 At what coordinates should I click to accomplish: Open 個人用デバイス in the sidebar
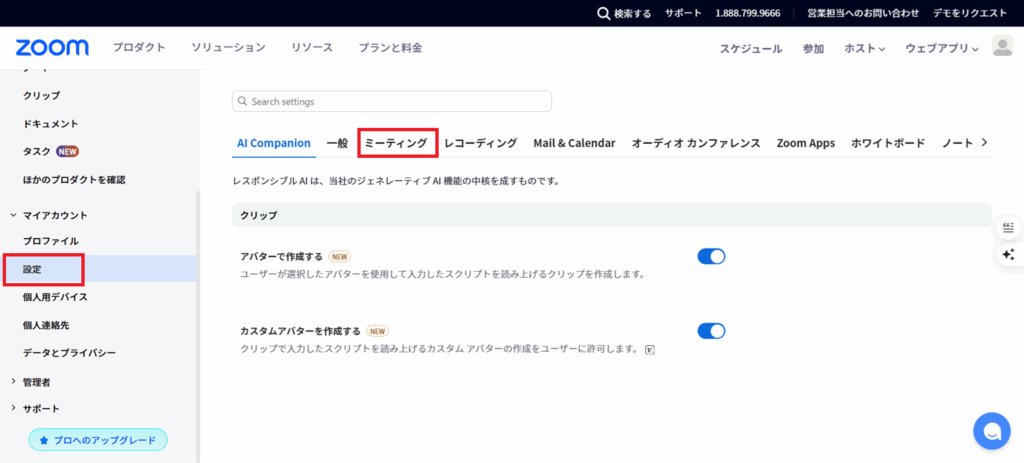[x=55, y=297]
